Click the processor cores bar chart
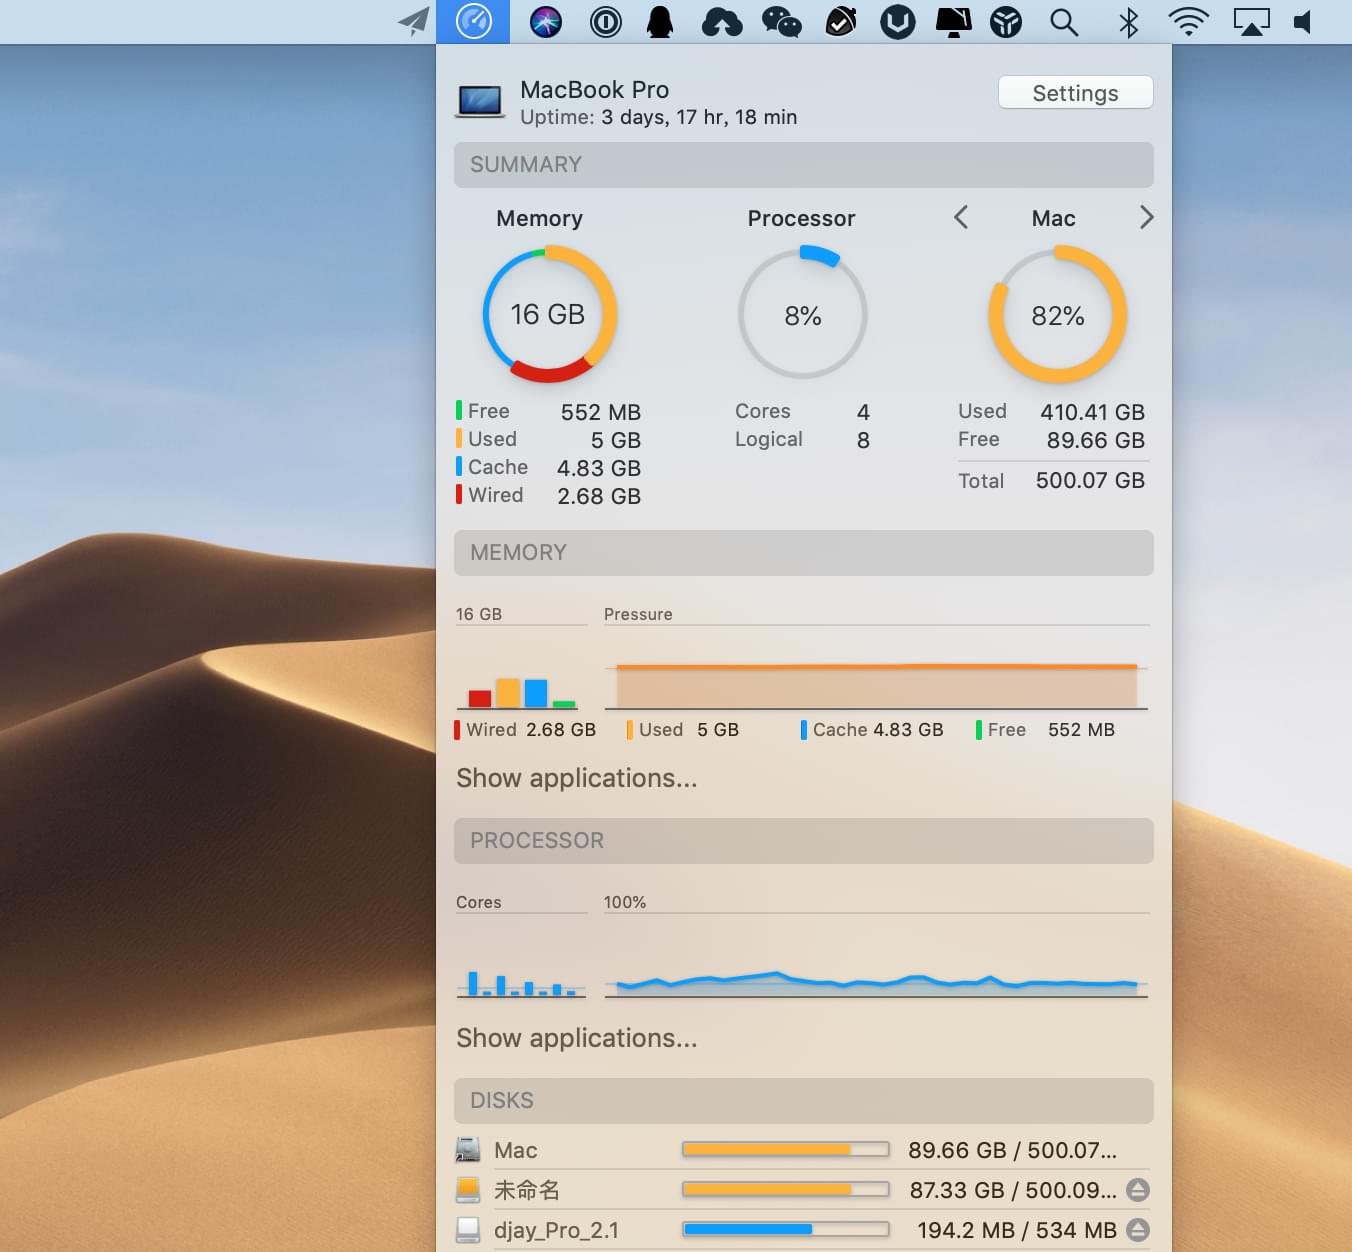 click(522, 983)
